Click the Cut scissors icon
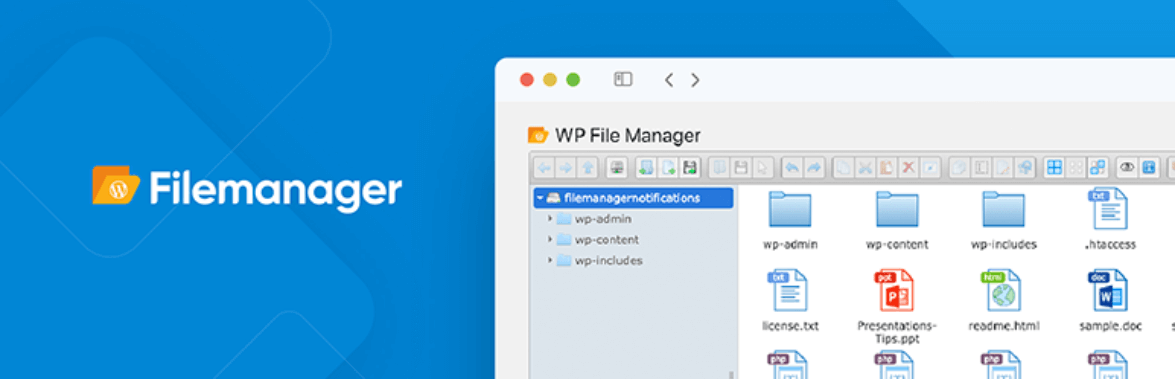The image size is (1175, 379). pos(866,168)
